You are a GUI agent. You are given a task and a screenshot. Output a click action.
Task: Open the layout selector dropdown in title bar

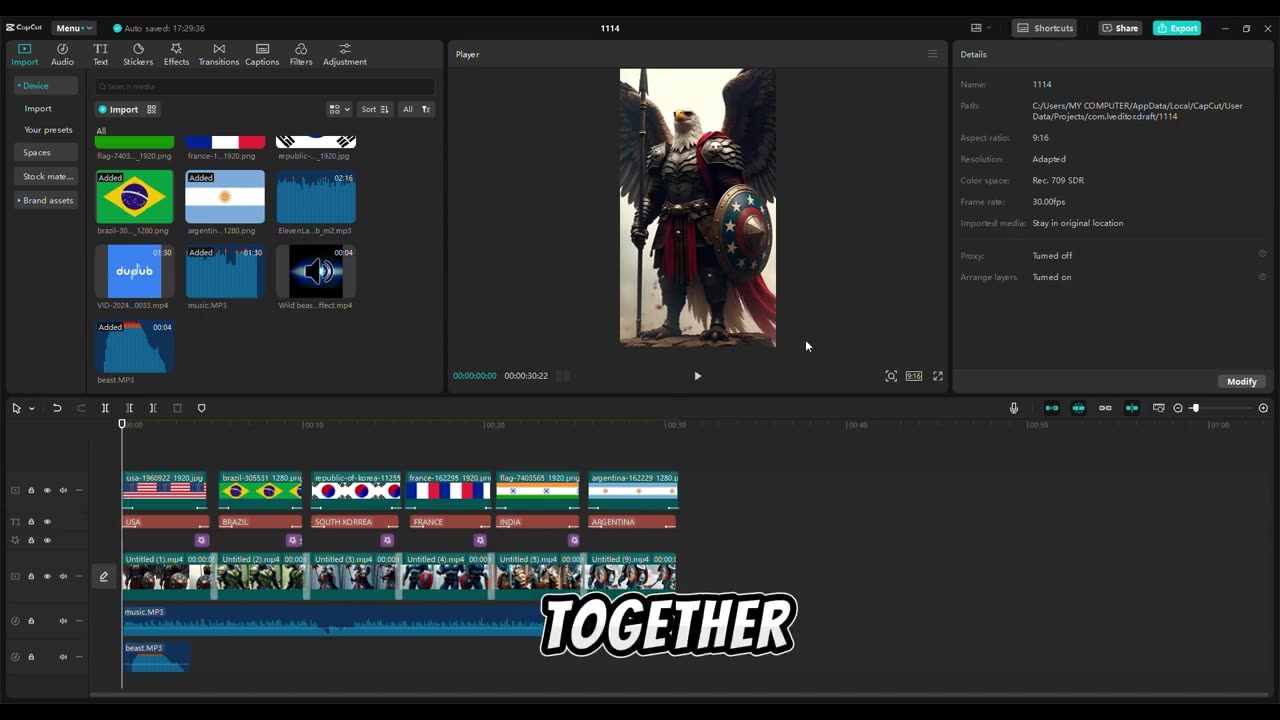coord(981,28)
